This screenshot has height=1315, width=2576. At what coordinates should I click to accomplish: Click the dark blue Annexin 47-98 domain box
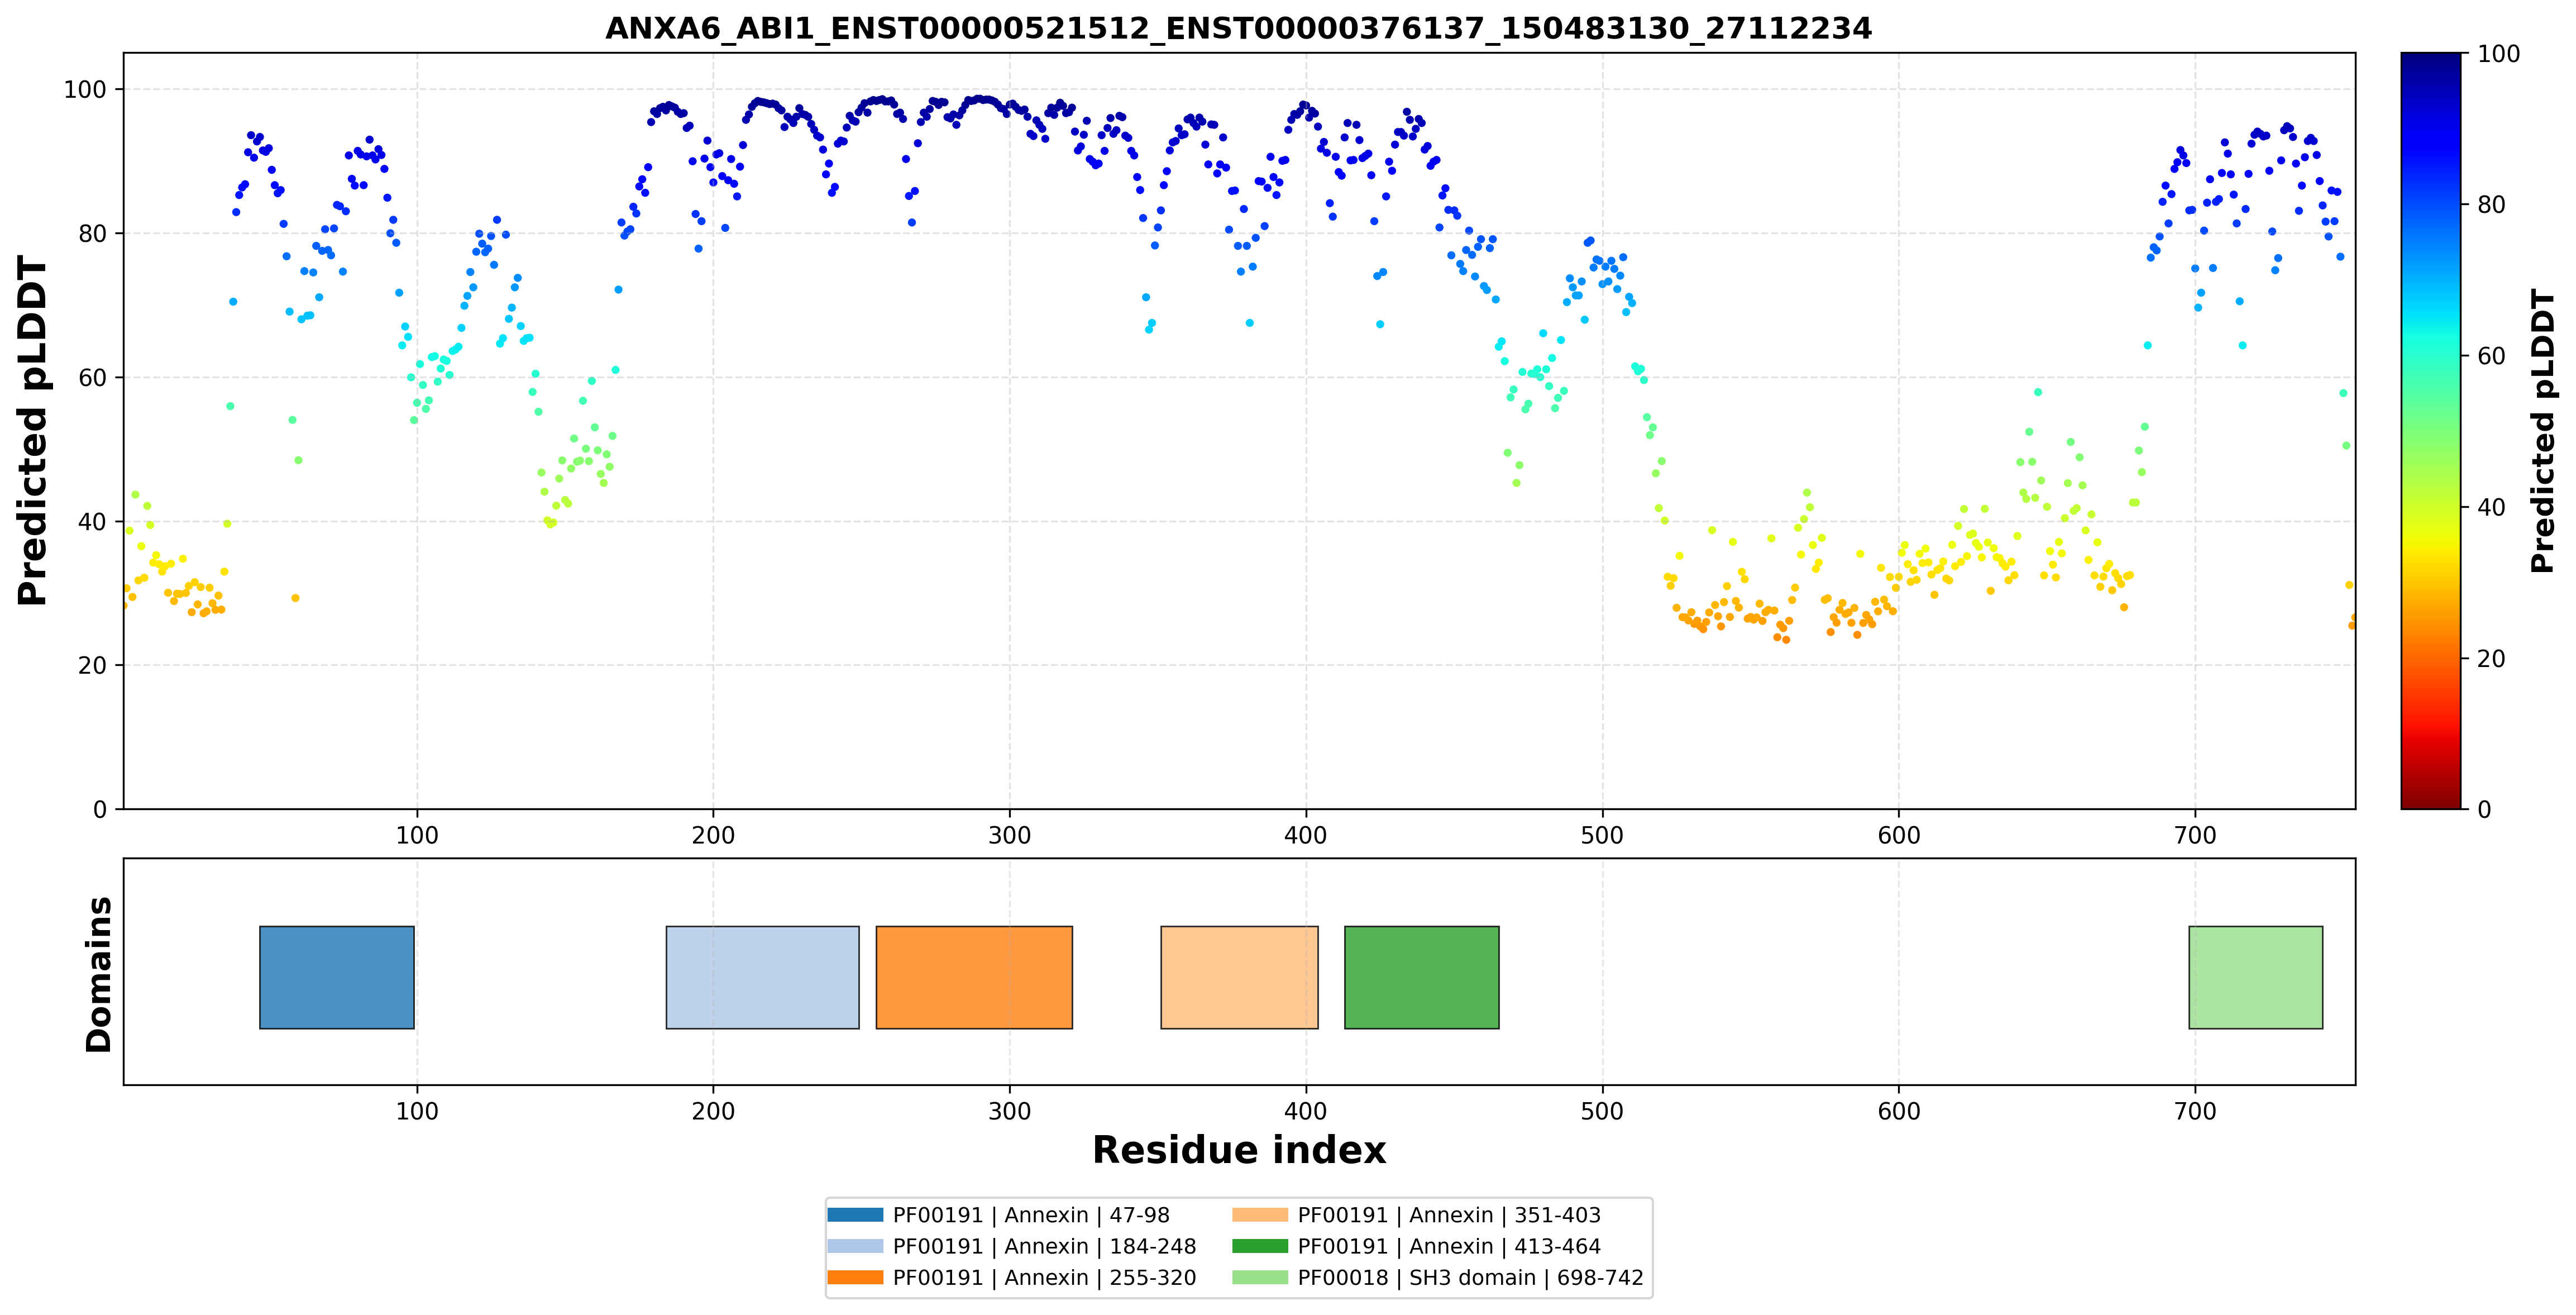point(337,977)
